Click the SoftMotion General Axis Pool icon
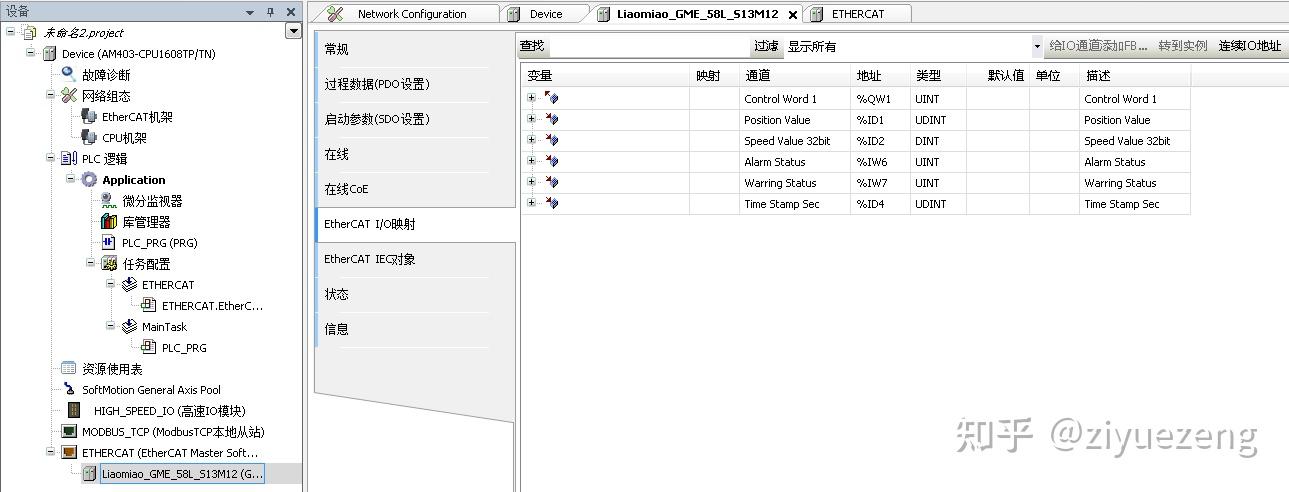1289x492 pixels. (x=69, y=390)
